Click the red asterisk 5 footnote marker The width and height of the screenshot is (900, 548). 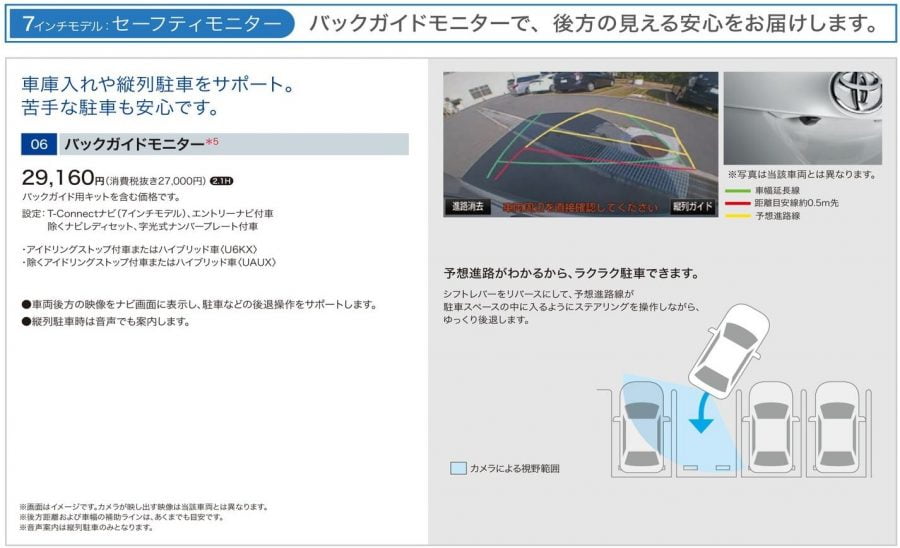[x=211, y=142]
